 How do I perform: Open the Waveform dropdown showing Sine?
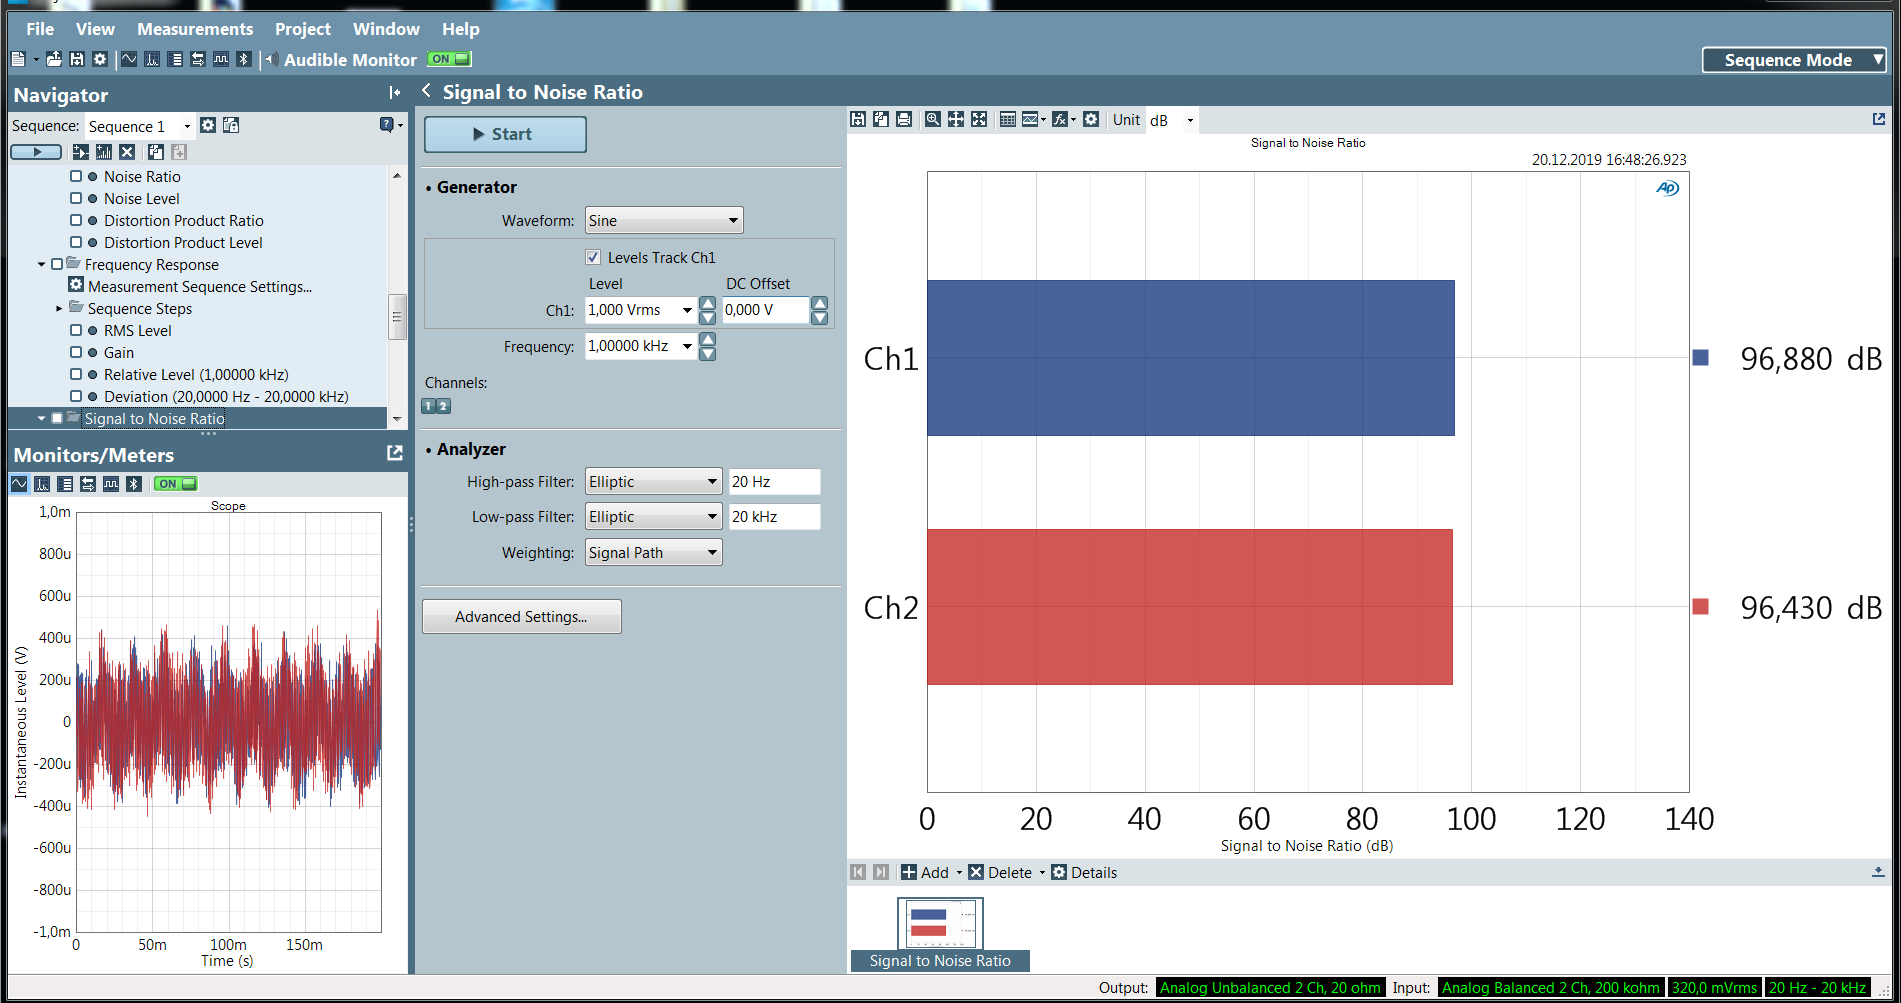pos(663,220)
